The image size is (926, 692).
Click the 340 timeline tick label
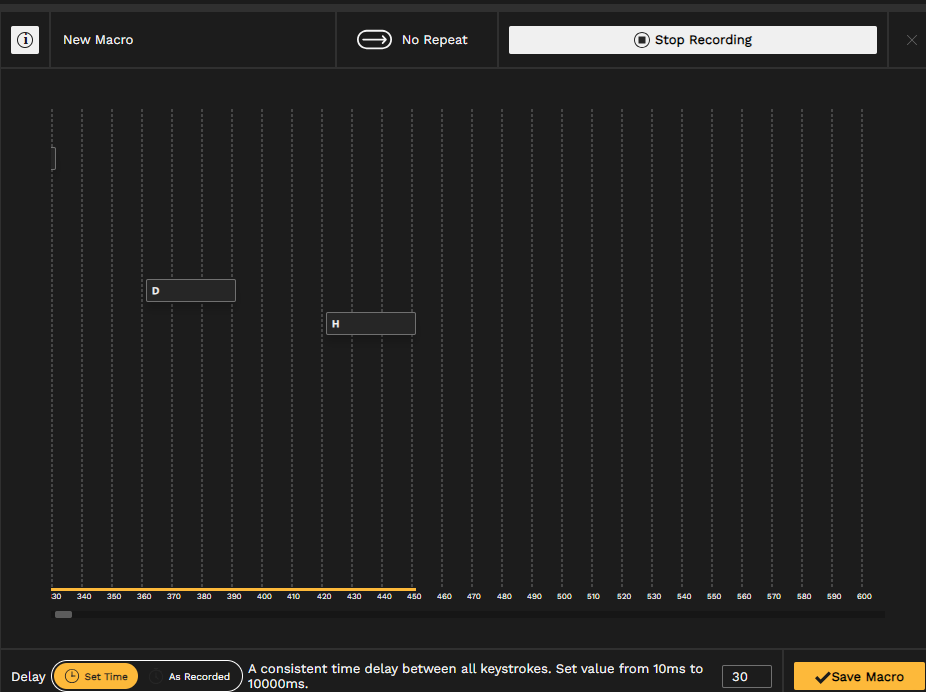click(x=84, y=596)
